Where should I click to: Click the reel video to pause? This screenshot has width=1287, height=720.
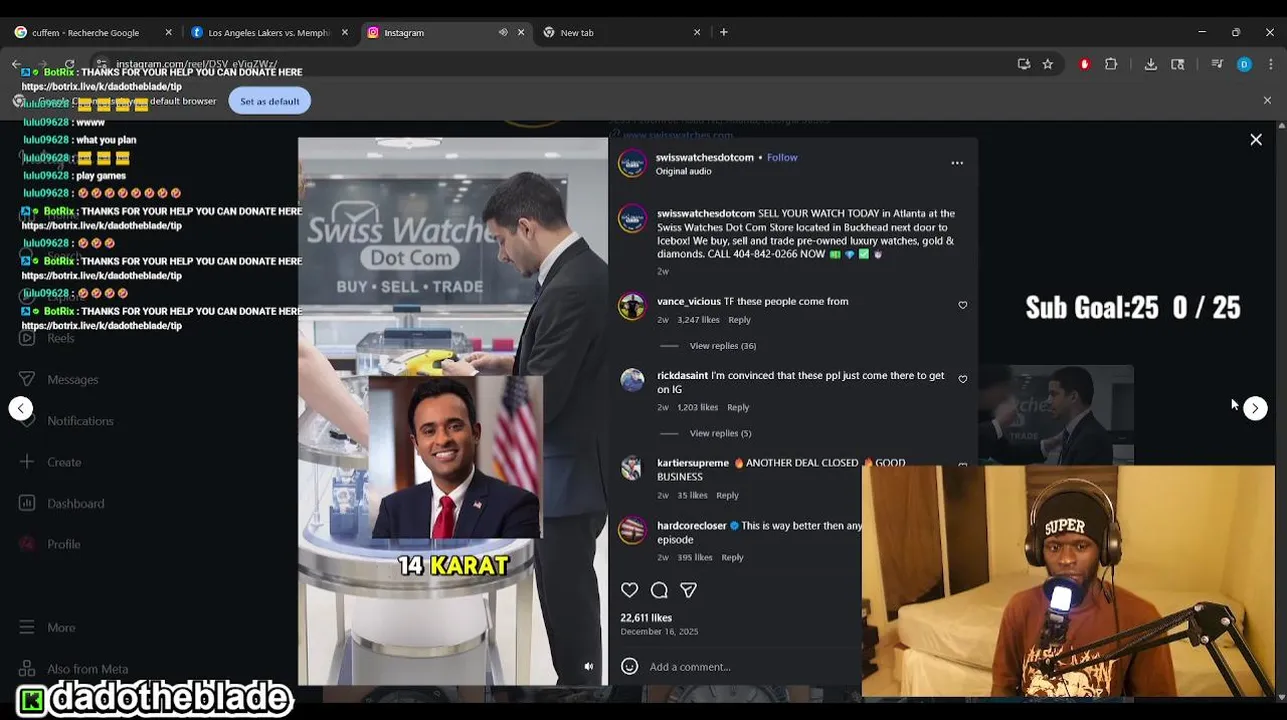[452, 410]
